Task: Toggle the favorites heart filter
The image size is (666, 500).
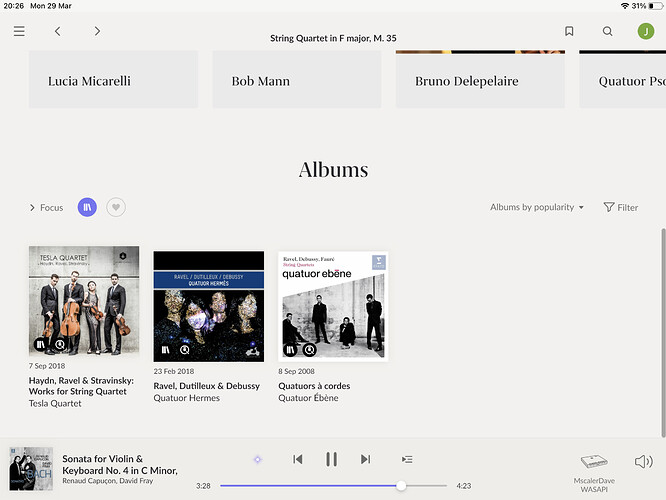Action: coord(116,207)
